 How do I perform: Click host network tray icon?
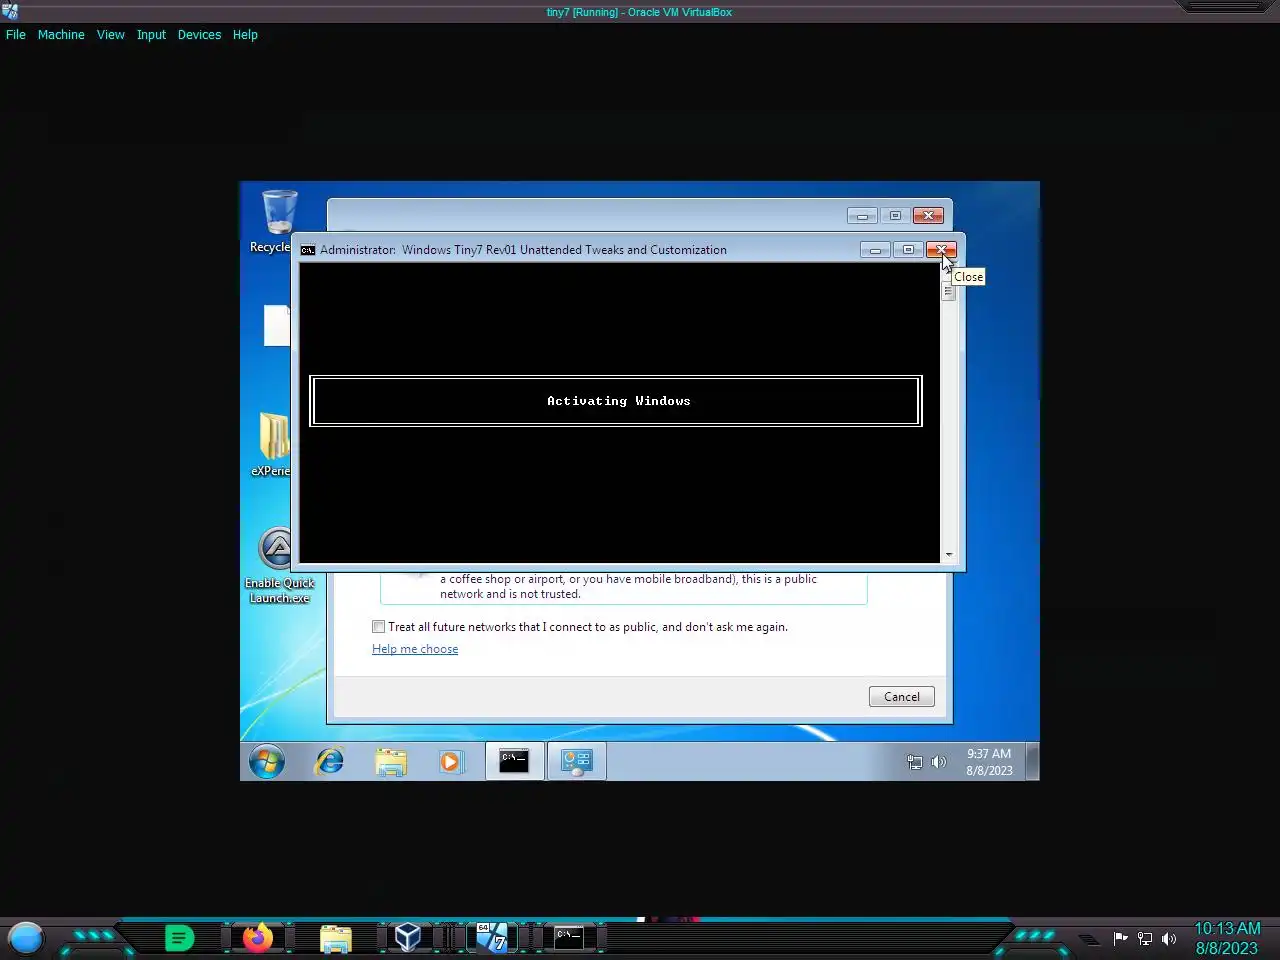[1145, 938]
